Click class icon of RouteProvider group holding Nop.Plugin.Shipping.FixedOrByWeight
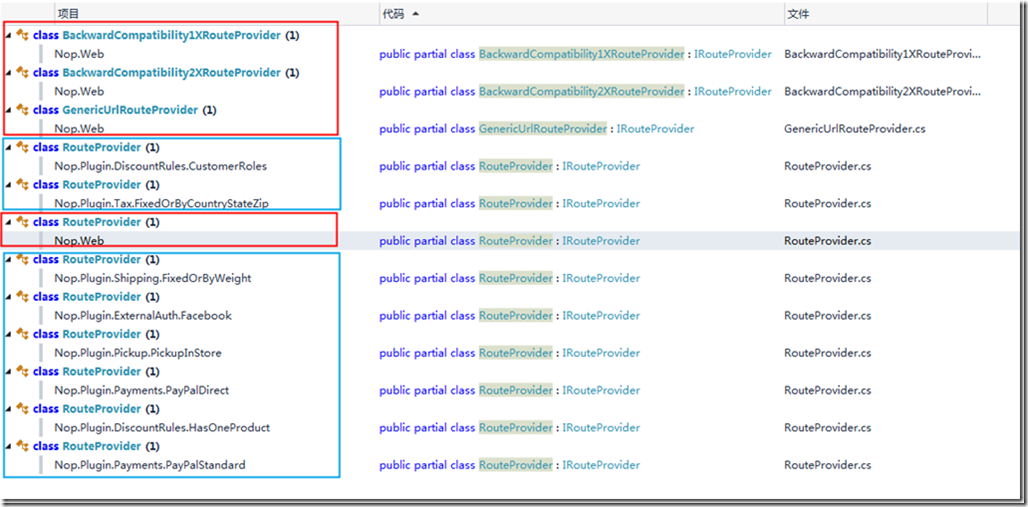This screenshot has width=1028, height=507. coord(23,259)
